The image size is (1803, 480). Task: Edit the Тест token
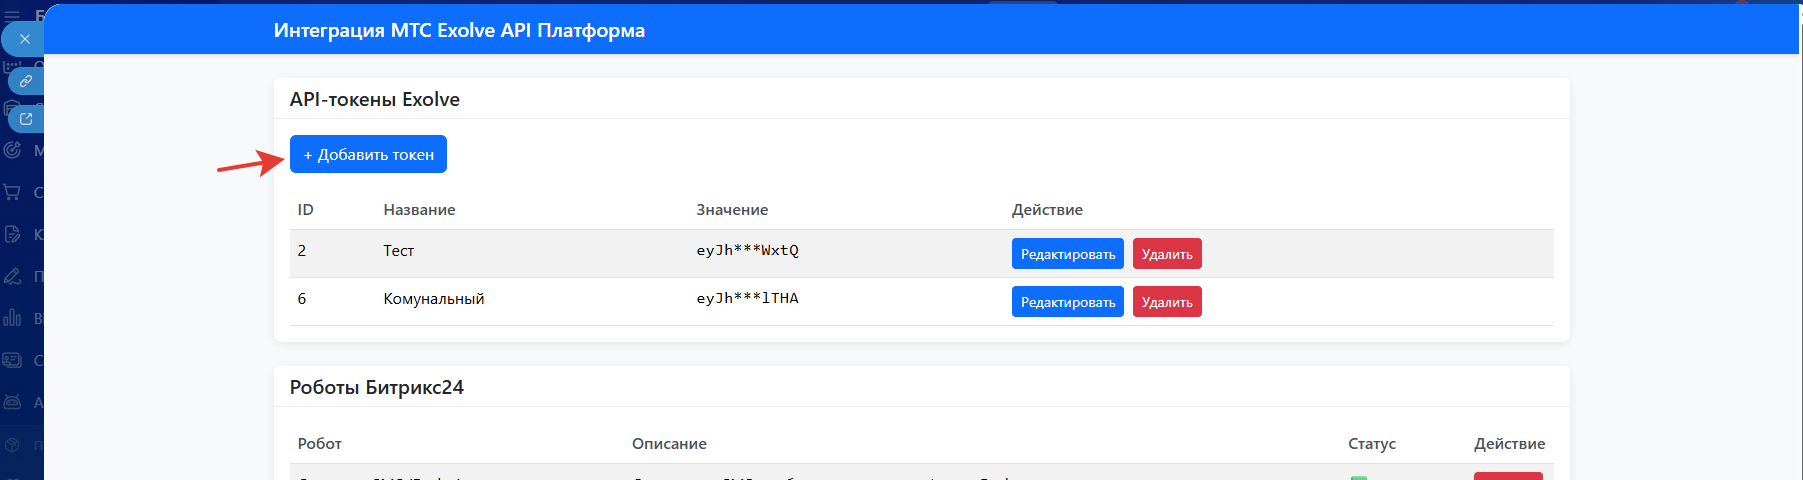(1067, 254)
